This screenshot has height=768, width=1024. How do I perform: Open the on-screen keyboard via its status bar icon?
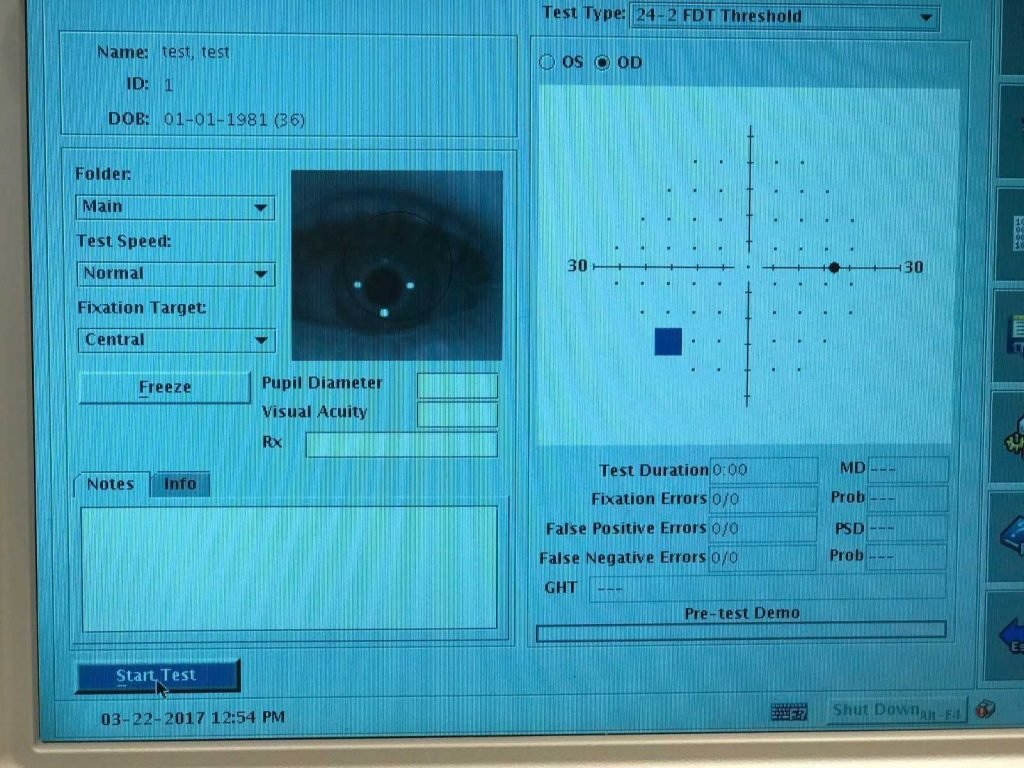pos(789,710)
